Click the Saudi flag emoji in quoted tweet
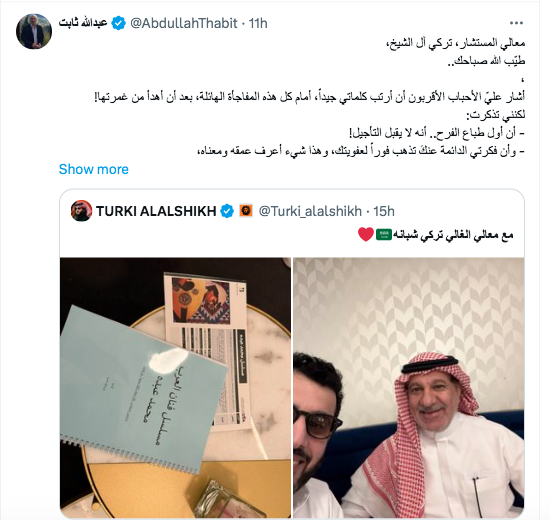This screenshot has height=520, width=550. tap(384, 234)
